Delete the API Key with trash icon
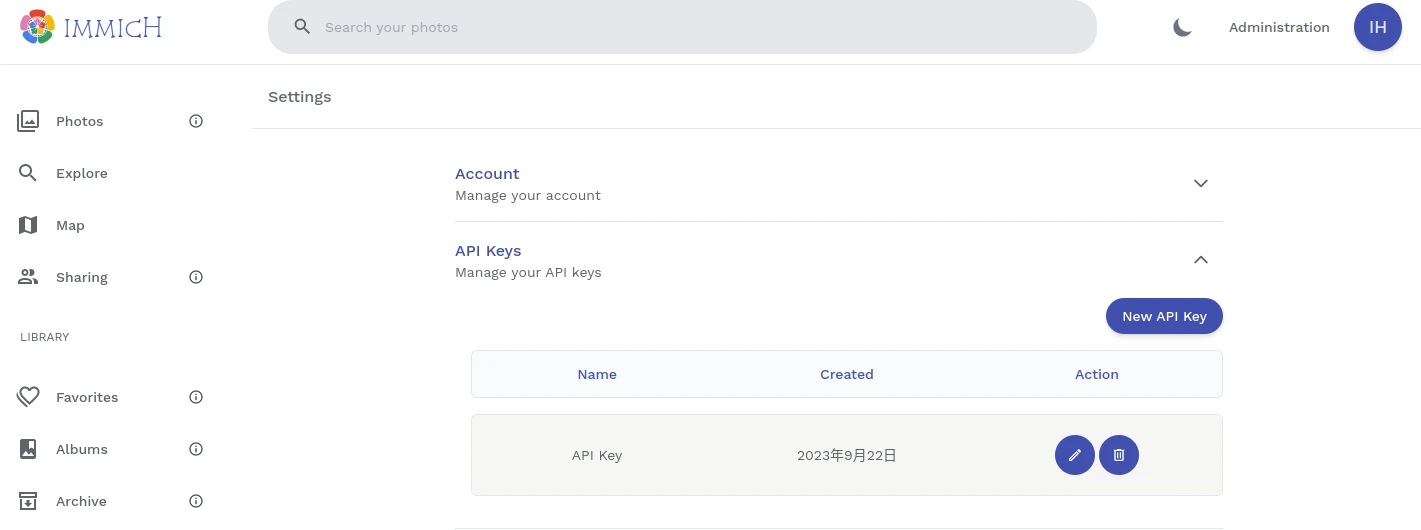This screenshot has height=530, width=1421. (1119, 455)
